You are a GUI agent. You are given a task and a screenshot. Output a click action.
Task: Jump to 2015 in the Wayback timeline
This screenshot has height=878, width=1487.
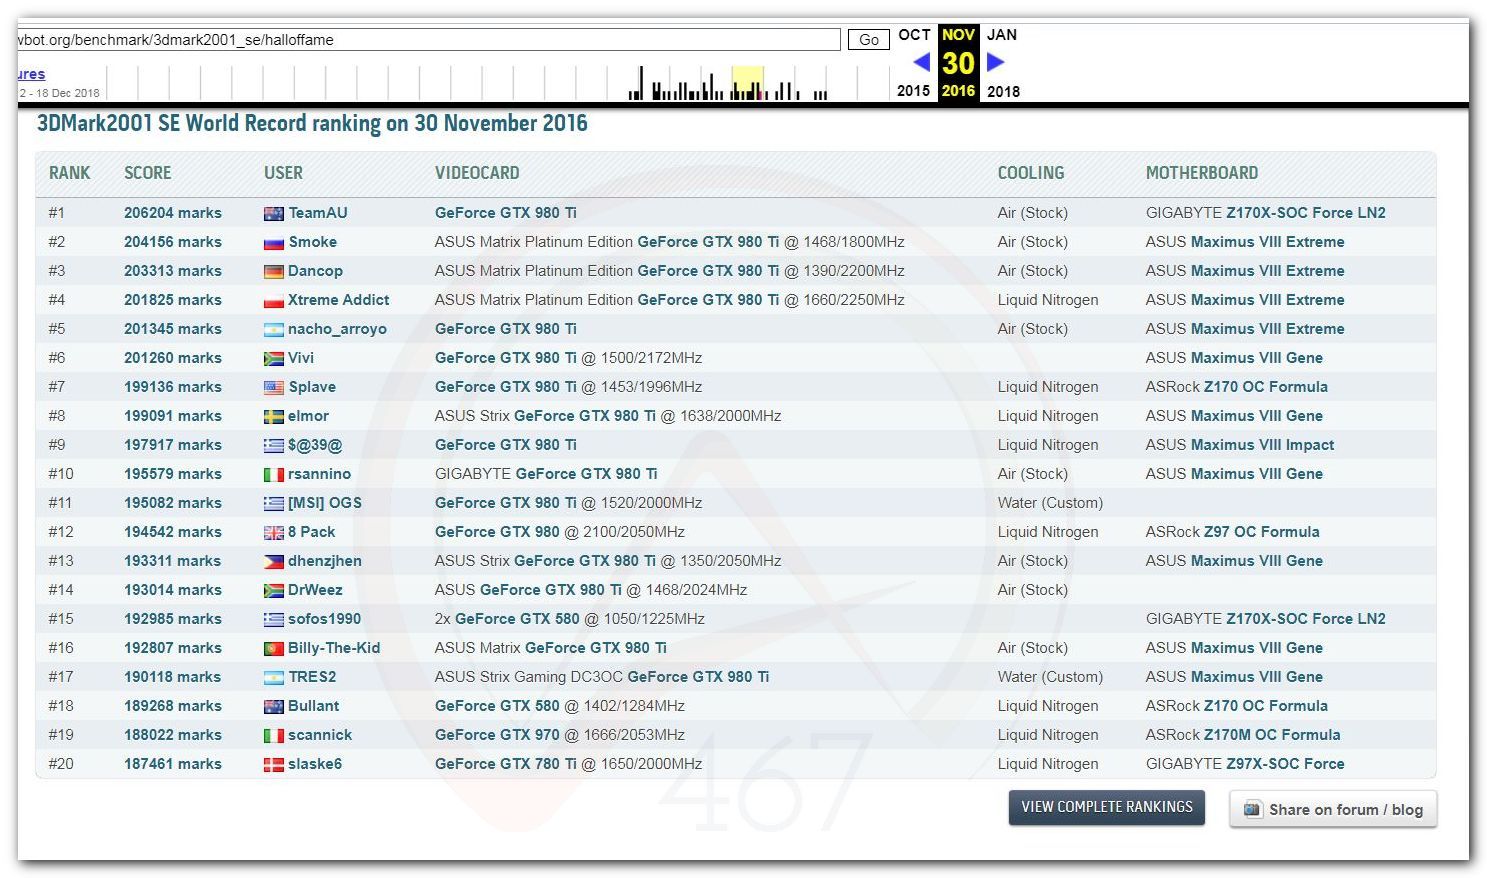click(913, 91)
